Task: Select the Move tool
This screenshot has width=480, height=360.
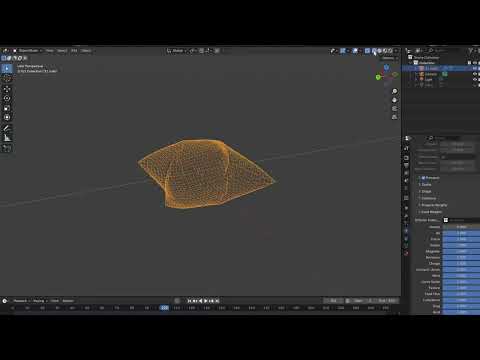Action: (7, 89)
